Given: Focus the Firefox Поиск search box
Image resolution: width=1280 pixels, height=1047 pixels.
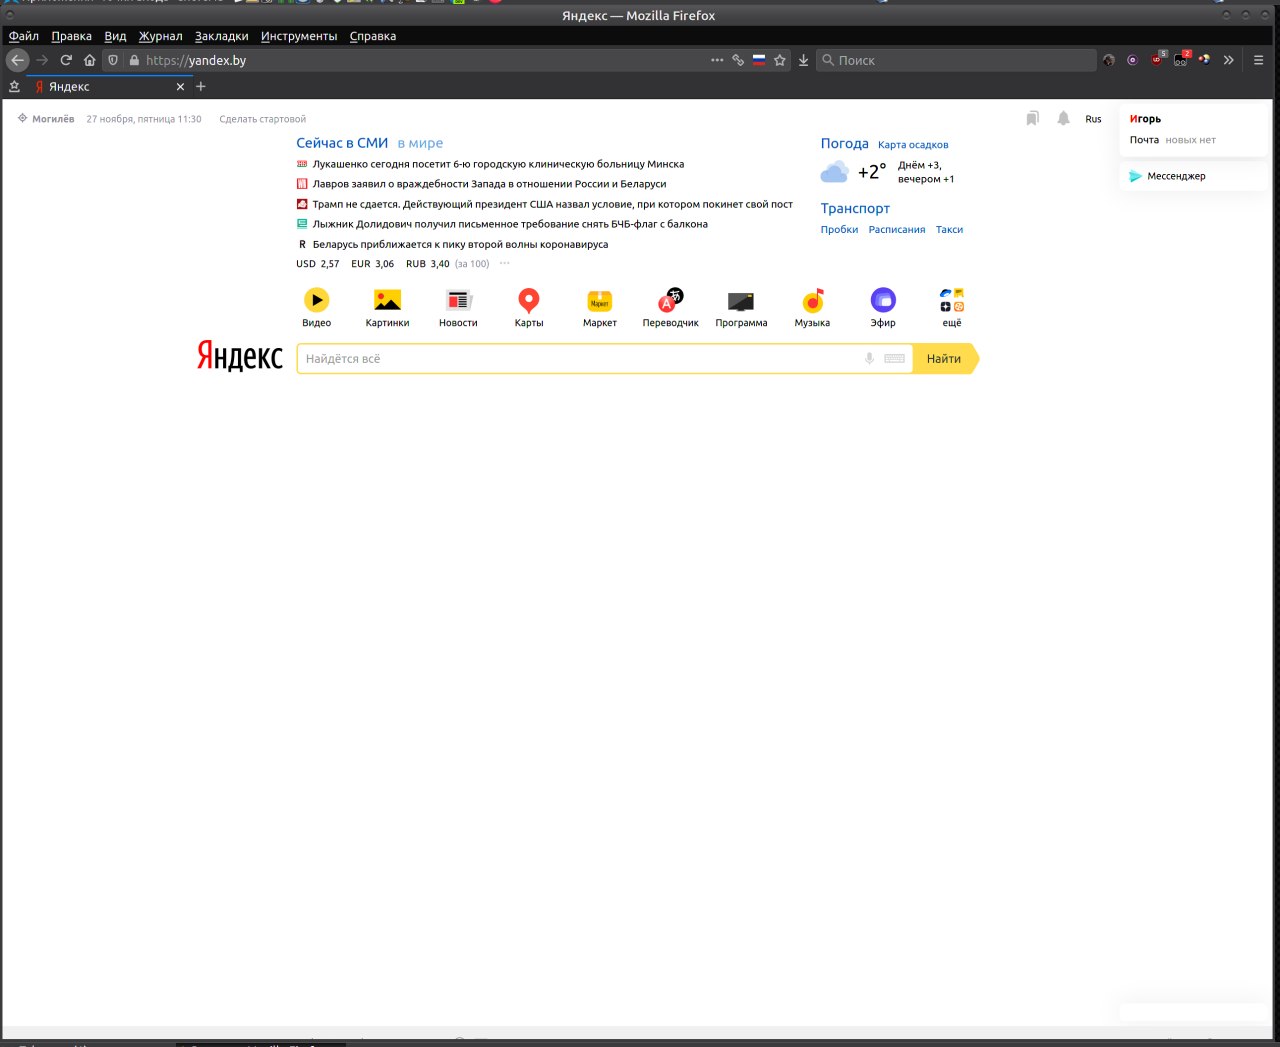Looking at the screenshot, I should [957, 60].
